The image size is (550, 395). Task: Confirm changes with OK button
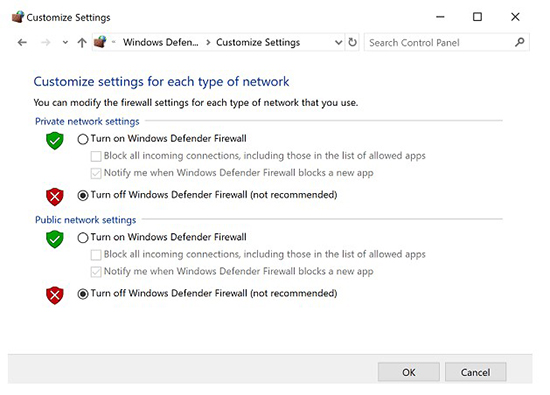point(409,372)
